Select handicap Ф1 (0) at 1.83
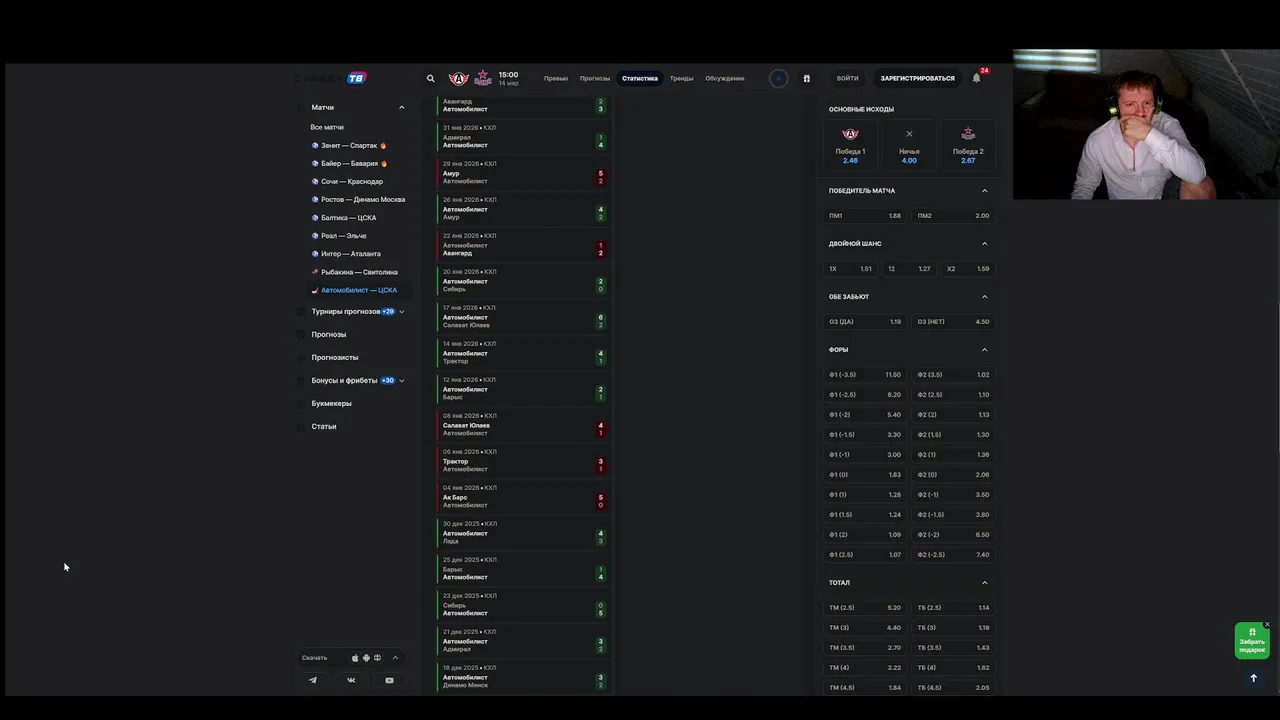Screen dimensions: 1280x720 (x=865, y=474)
